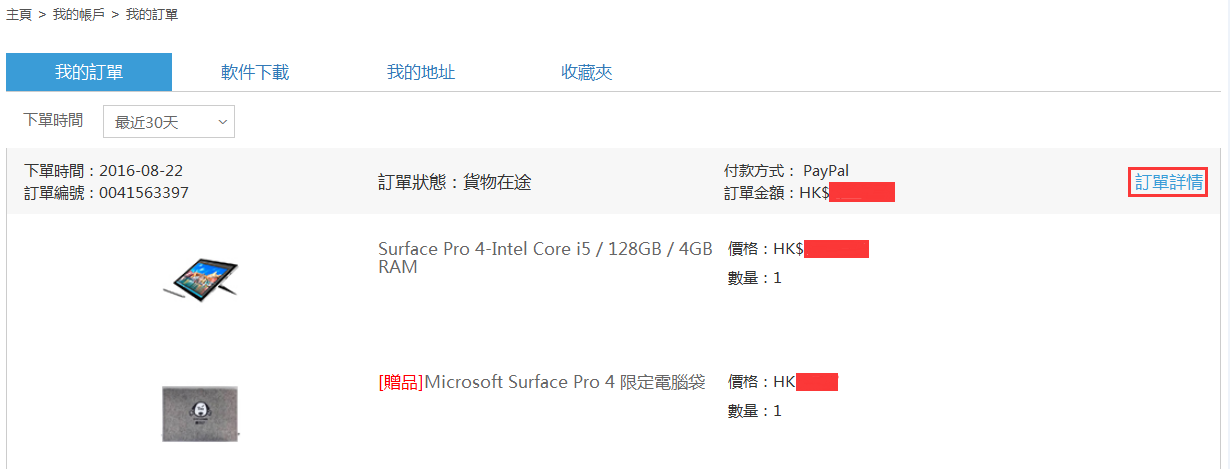Click the 訂單狀態：貨物在途 status text
Viewport: 1230px width, 469px height.
point(455,182)
